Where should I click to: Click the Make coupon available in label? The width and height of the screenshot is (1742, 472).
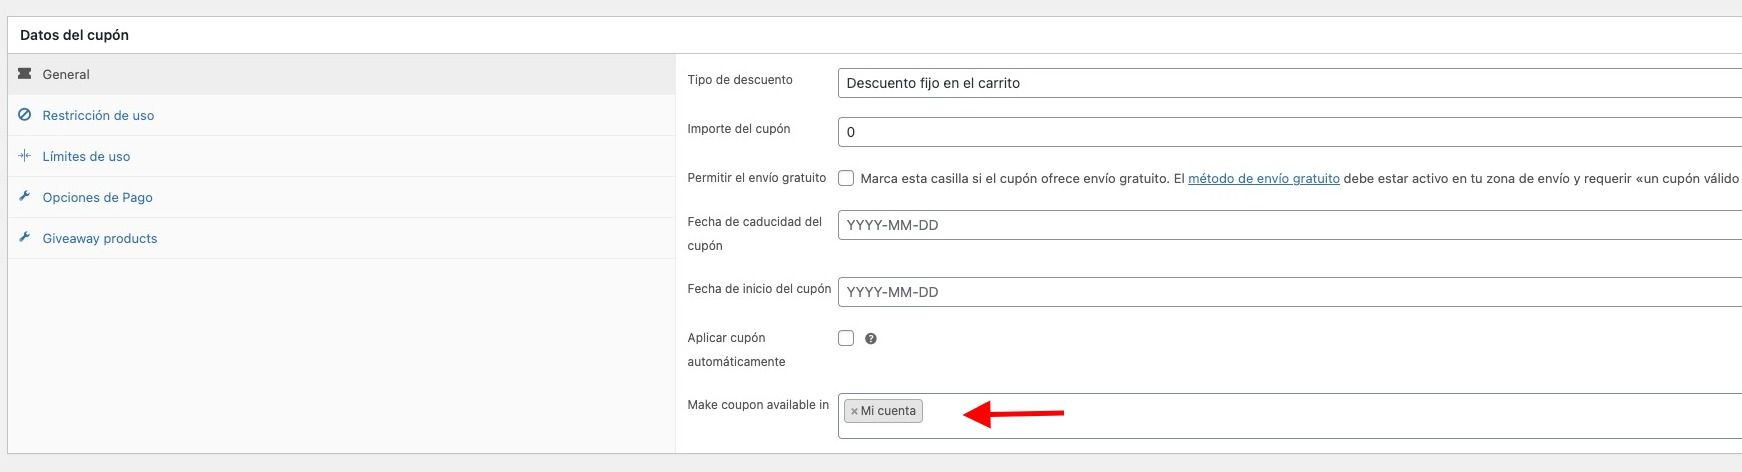[x=758, y=405]
